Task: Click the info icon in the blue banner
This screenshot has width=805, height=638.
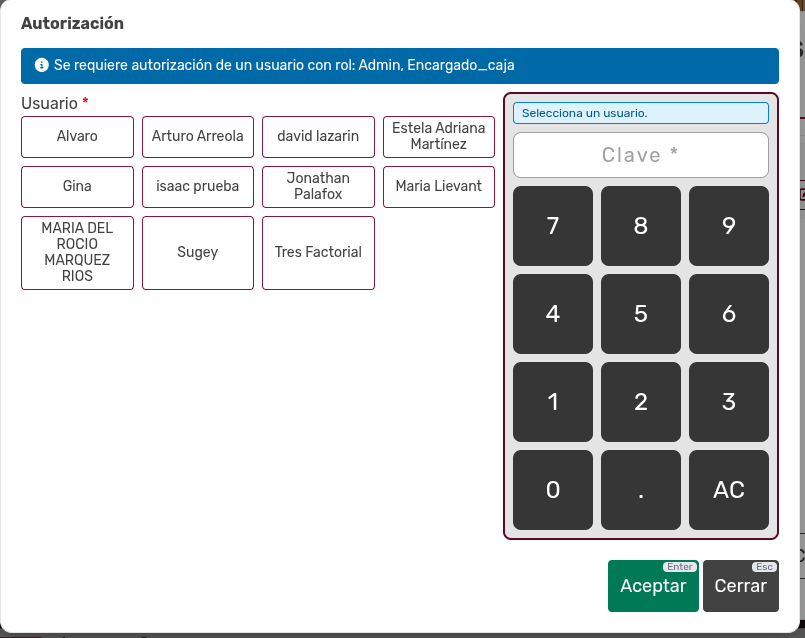Action: (x=42, y=65)
